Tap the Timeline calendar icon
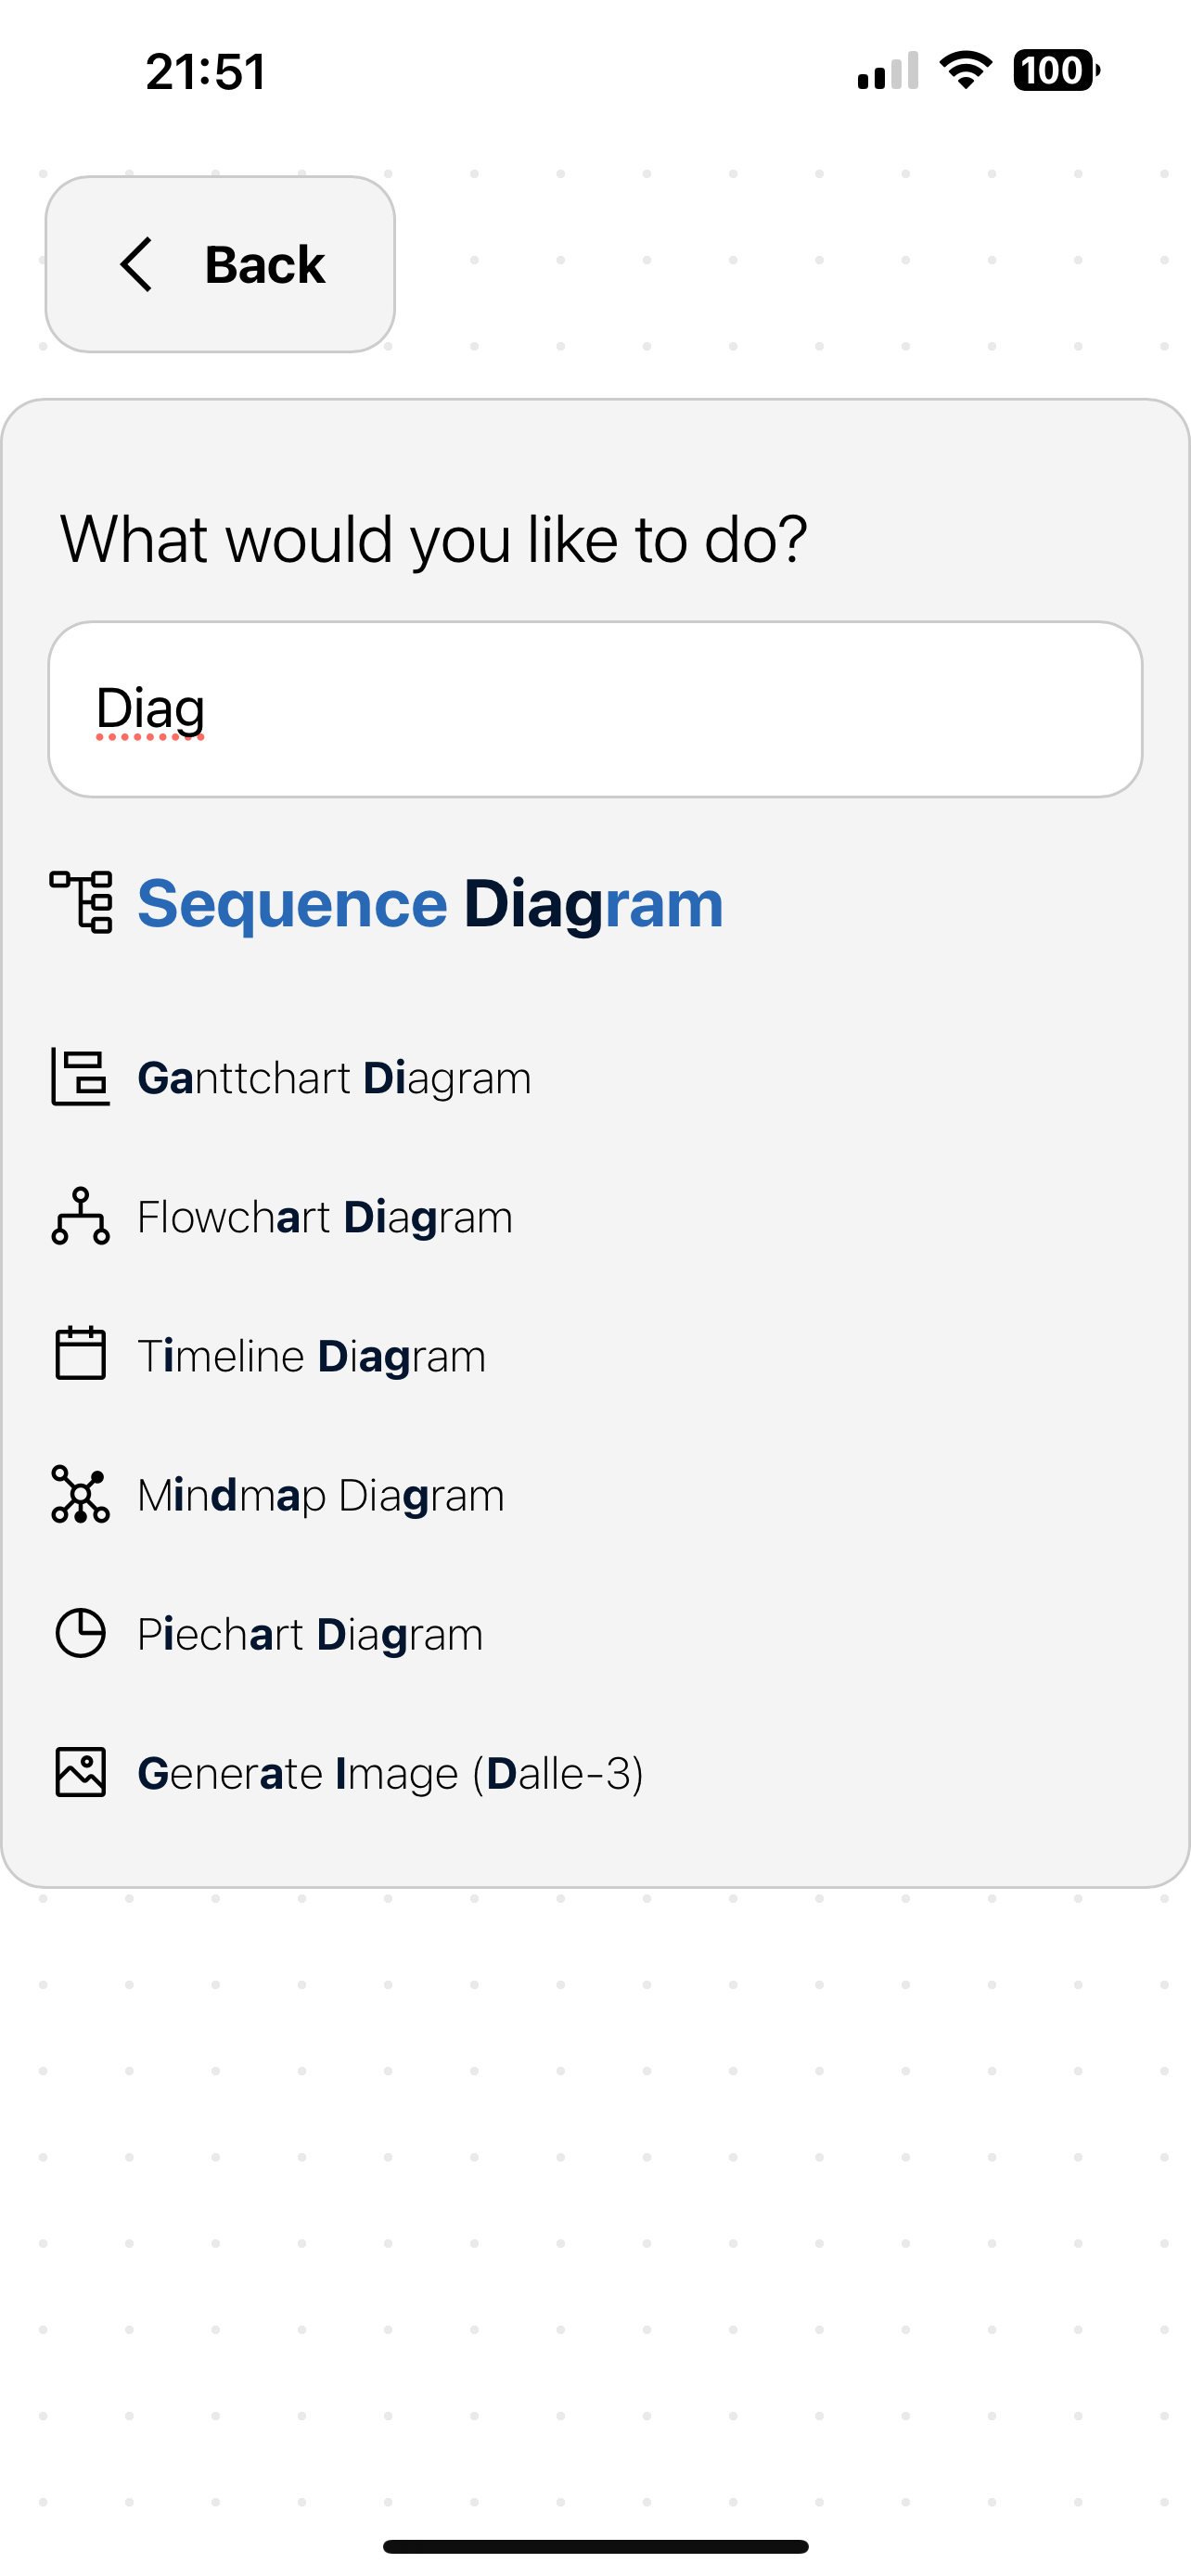1191x2576 pixels. tap(80, 1354)
